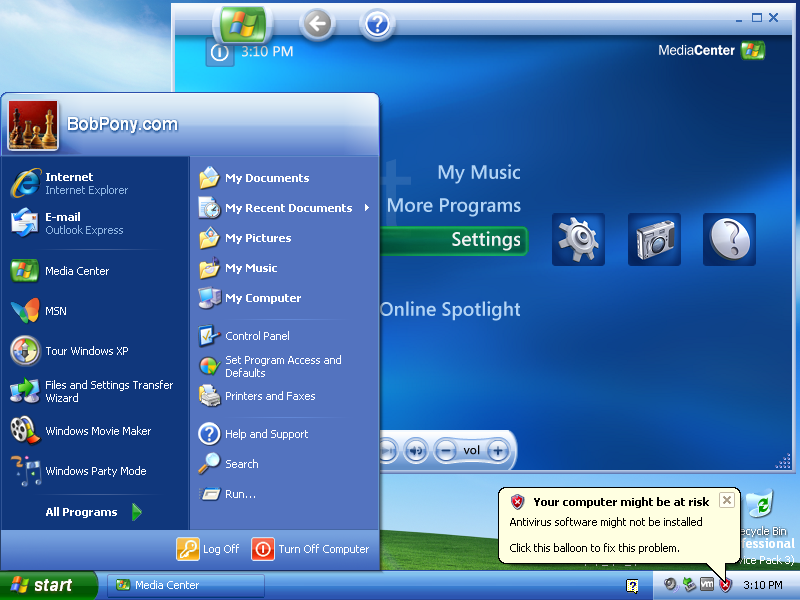The image size is (800, 600).
Task: Click the Turn Off Computer button
Action: pyautogui.click(x=311, y=549)
